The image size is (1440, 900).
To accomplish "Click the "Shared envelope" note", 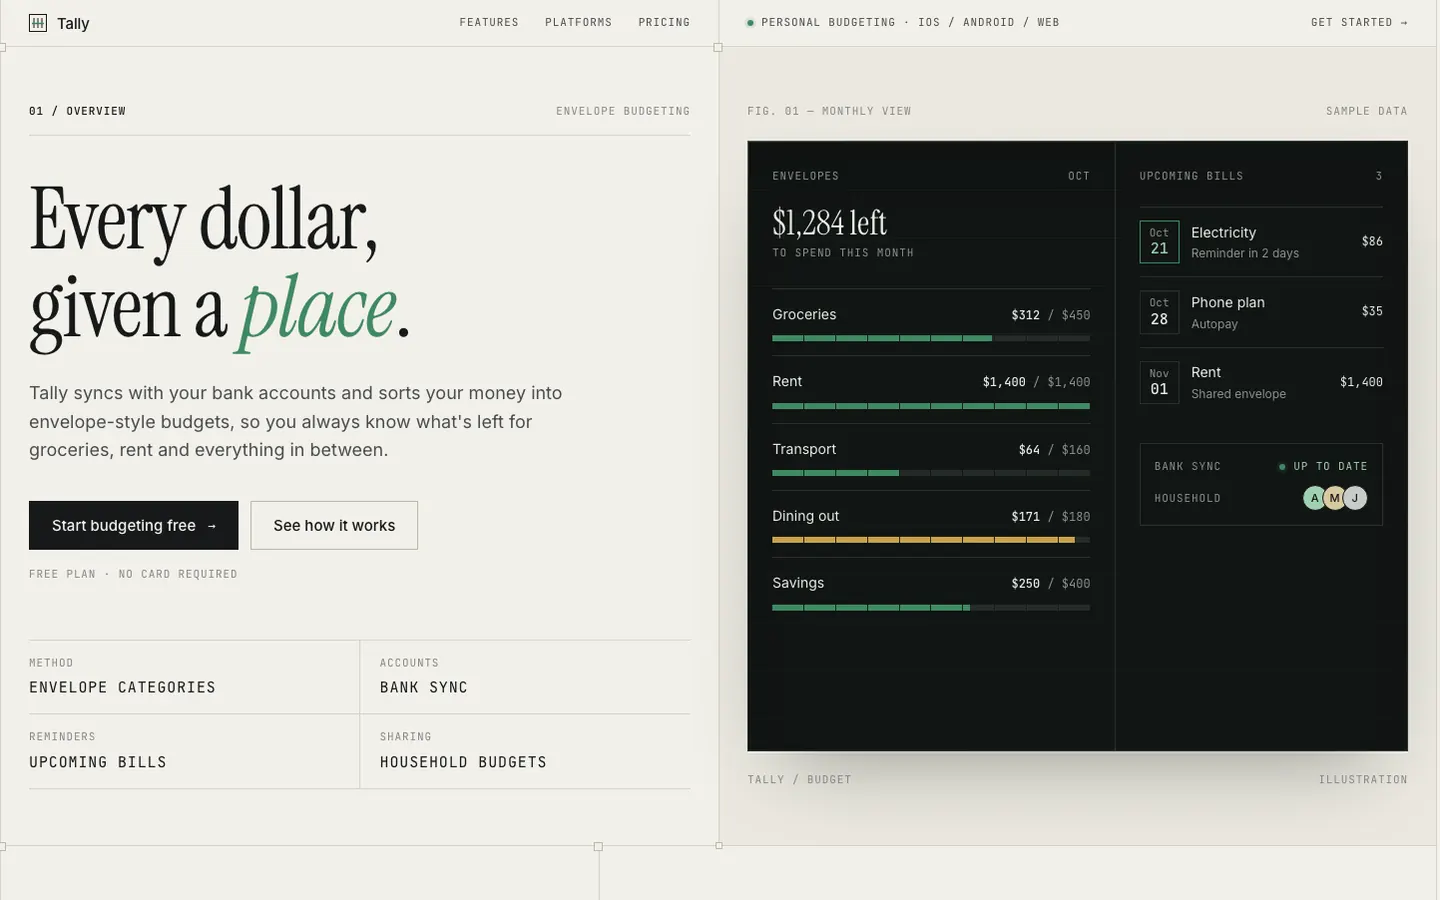I will coord(1238,394).
